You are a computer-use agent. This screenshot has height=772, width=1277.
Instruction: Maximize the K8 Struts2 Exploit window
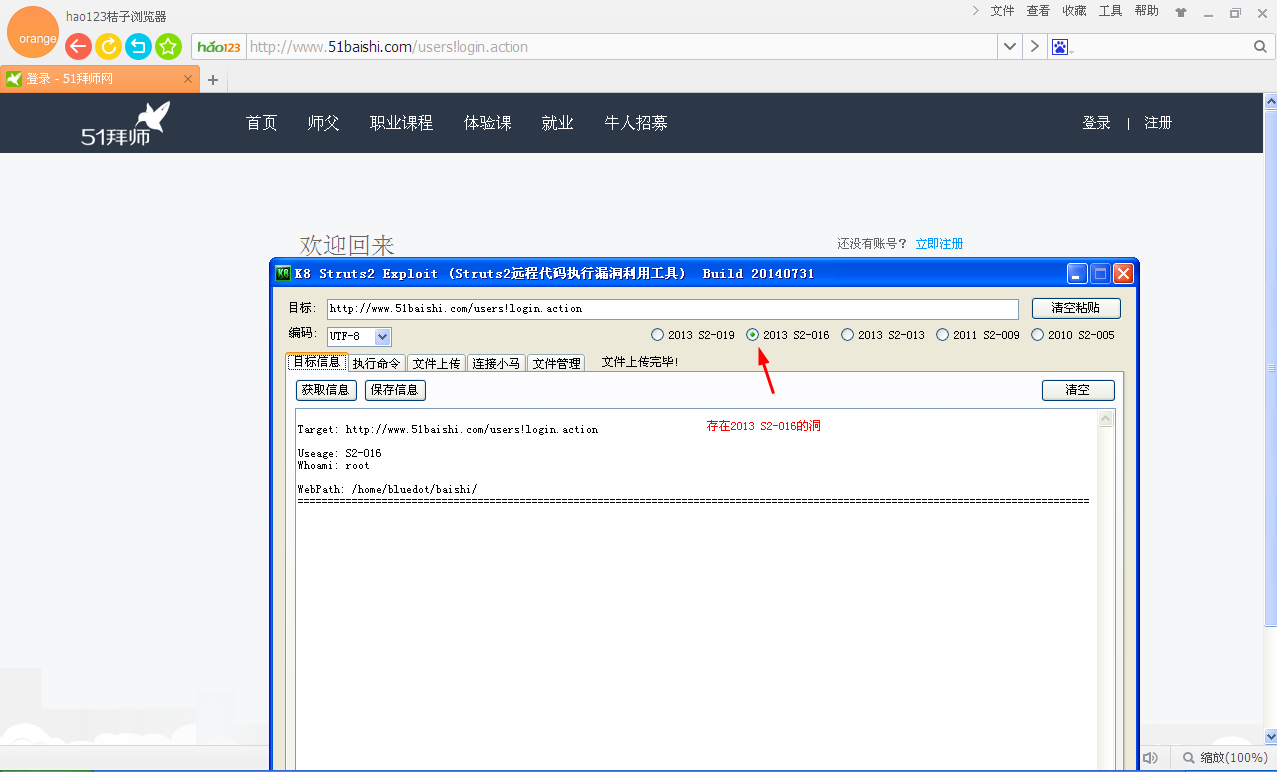coord(1100,273)
